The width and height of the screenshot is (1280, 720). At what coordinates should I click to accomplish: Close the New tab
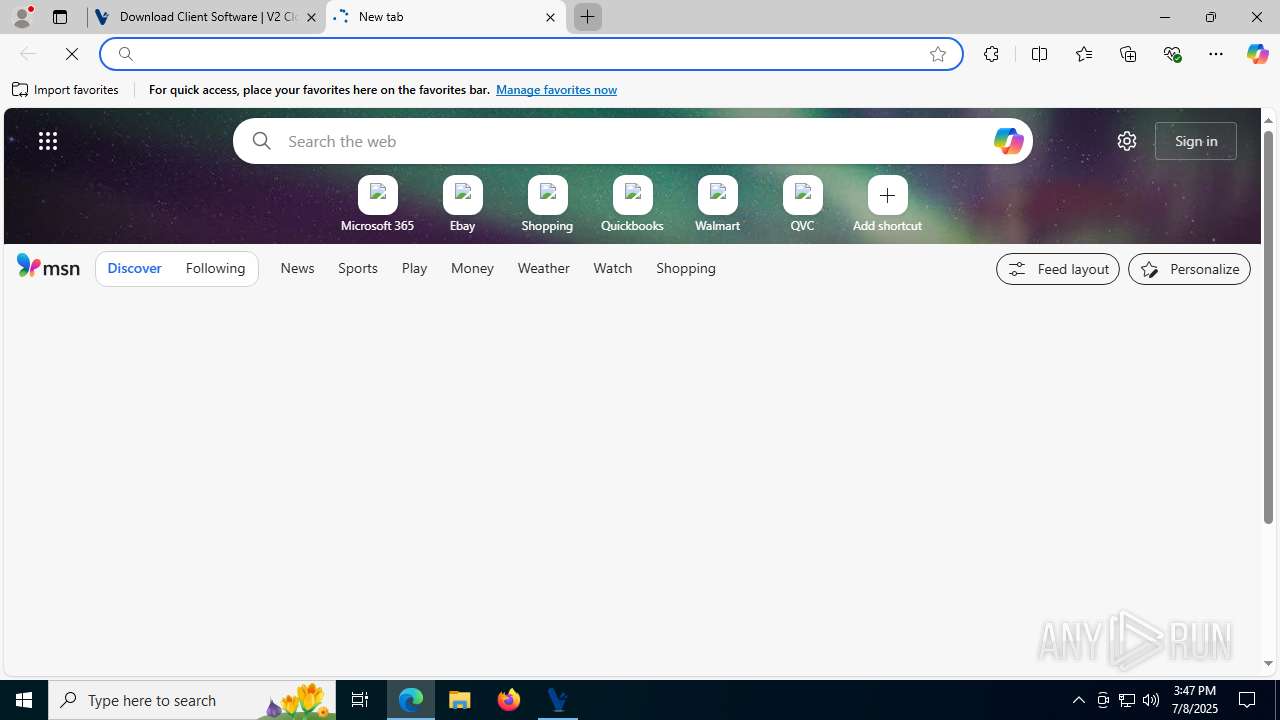(550, 17)
